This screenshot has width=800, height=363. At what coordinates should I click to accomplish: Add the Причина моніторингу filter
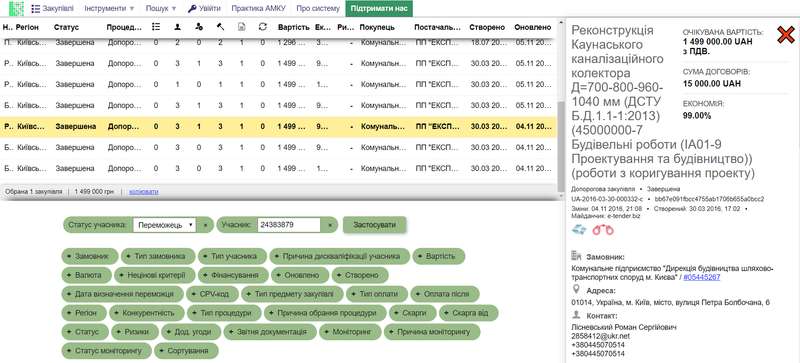tap(432, 331)
